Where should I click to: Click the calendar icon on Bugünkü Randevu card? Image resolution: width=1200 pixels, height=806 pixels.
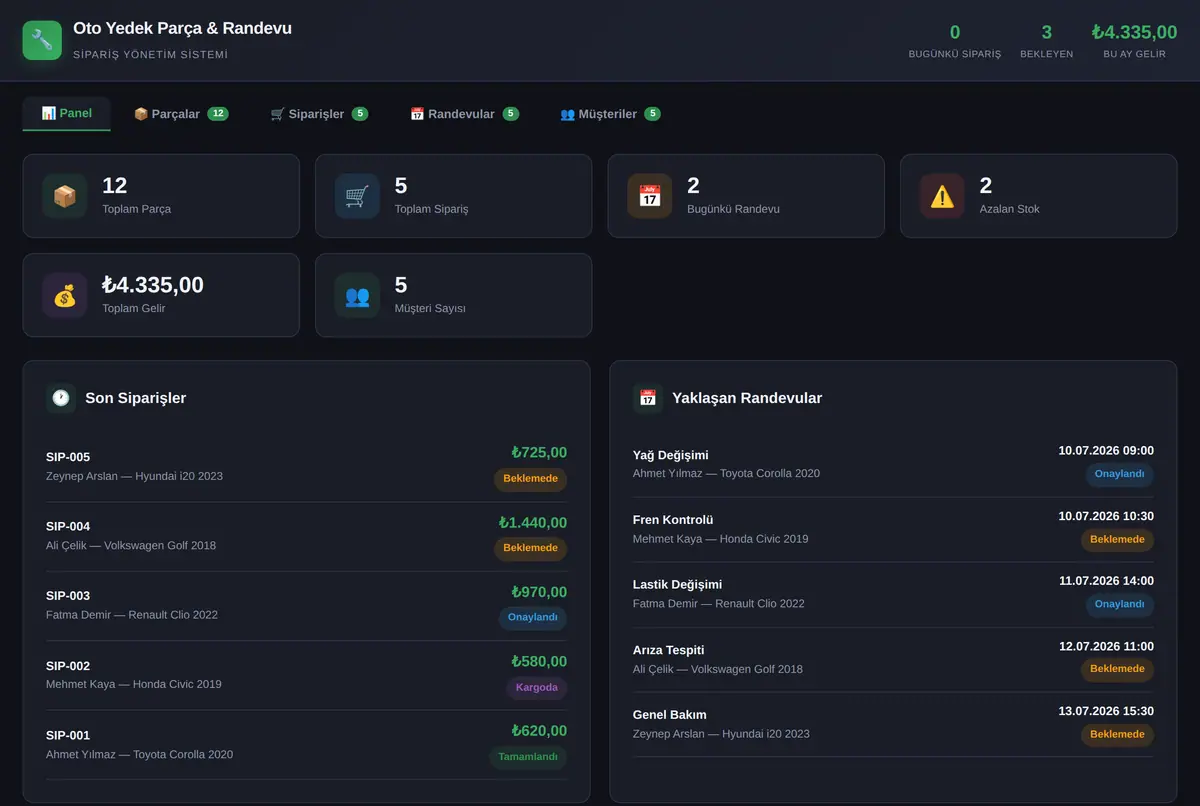click(650, 196)
